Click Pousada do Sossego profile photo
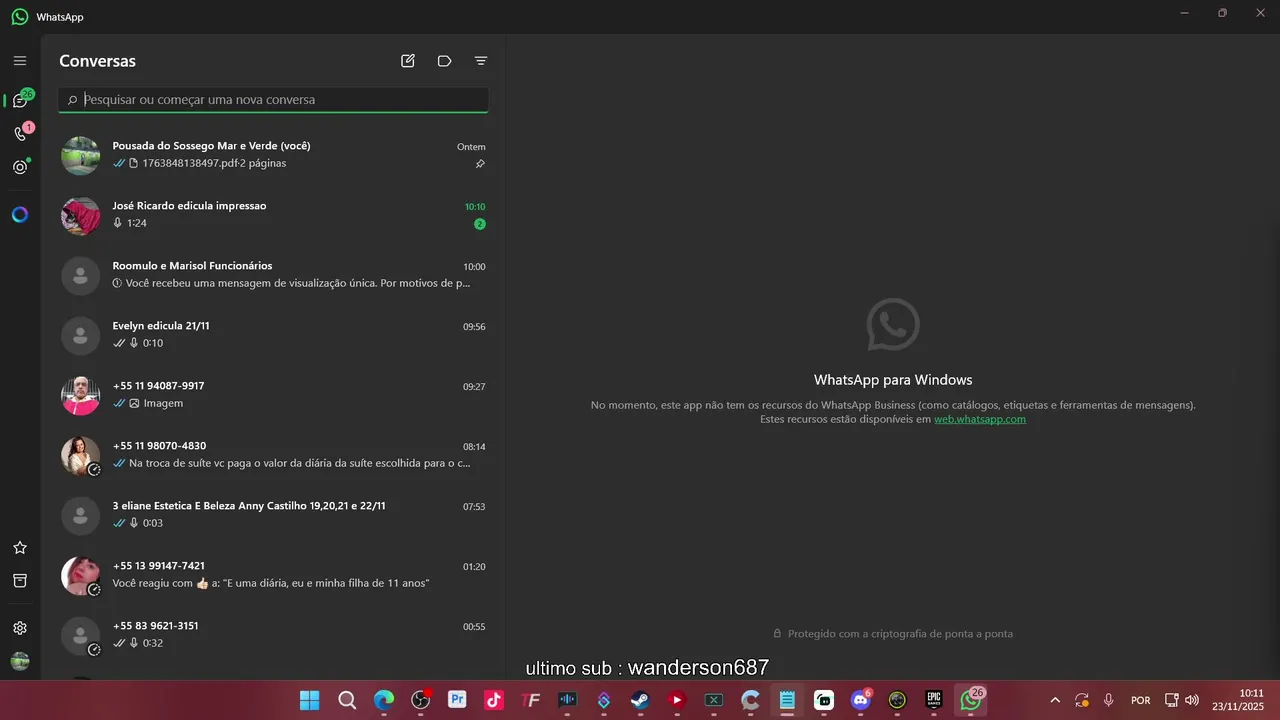Image resolution: width=1280 pixels, height=720 pixels. pyautogui.click(x=81, y=156)
